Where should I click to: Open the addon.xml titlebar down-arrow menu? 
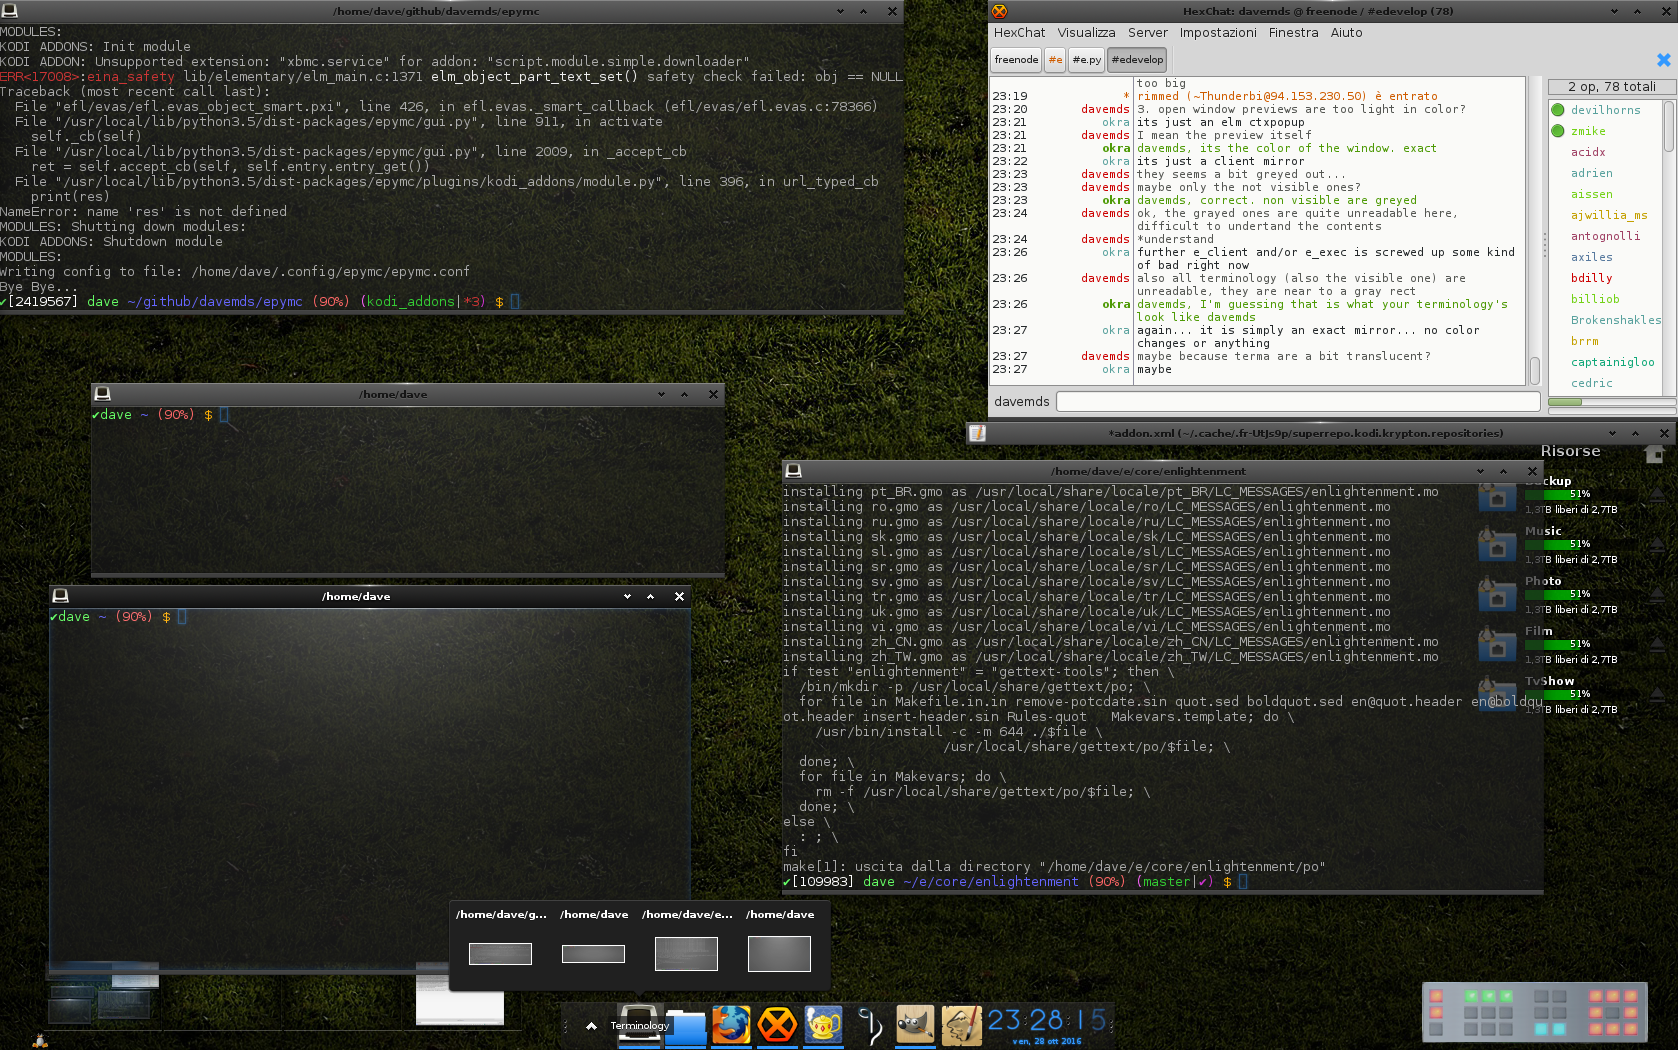click(x=1612, y=433)
